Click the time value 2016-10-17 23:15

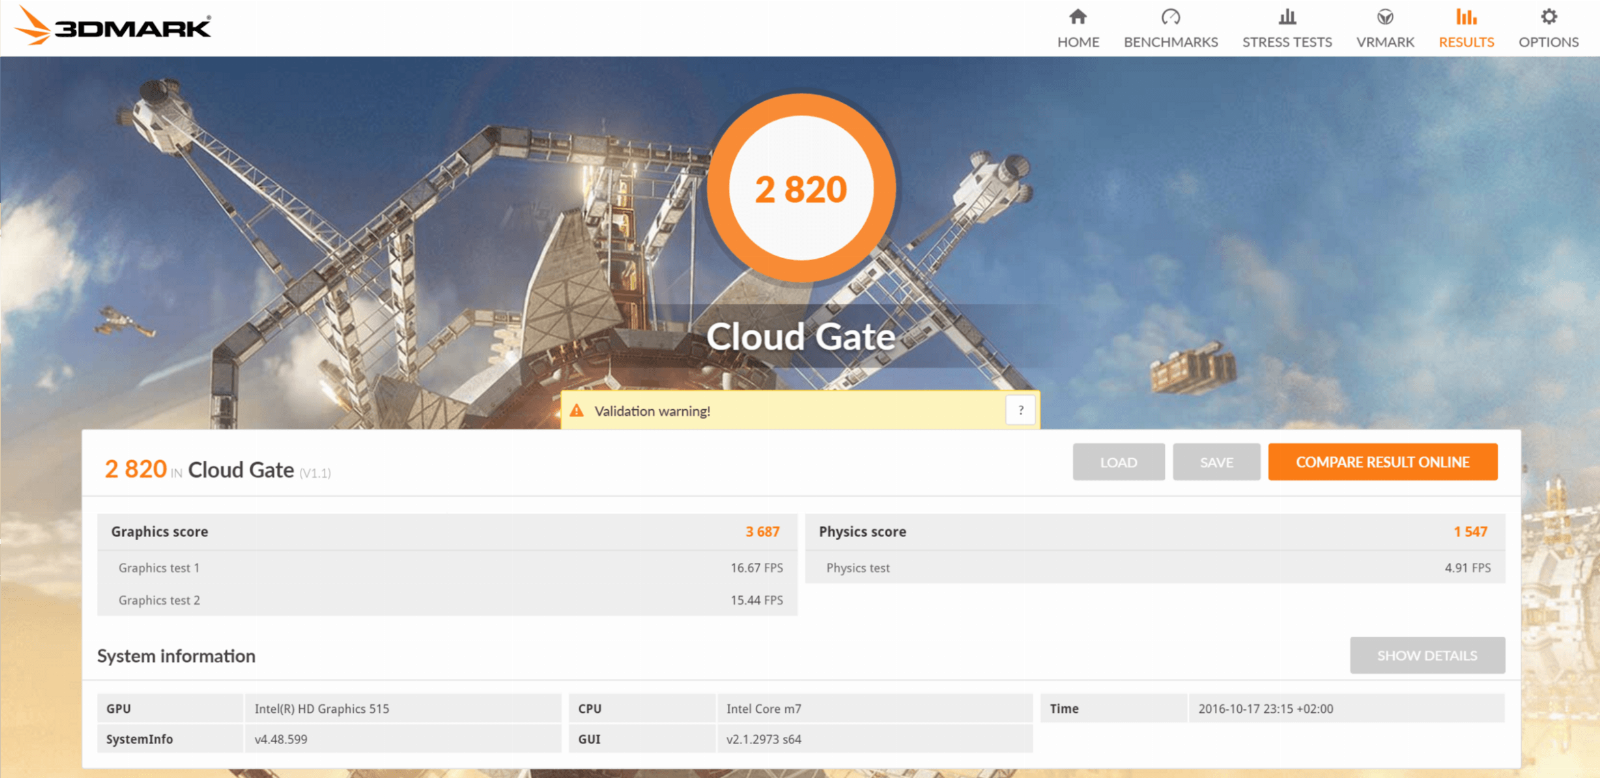point(1266,709)
